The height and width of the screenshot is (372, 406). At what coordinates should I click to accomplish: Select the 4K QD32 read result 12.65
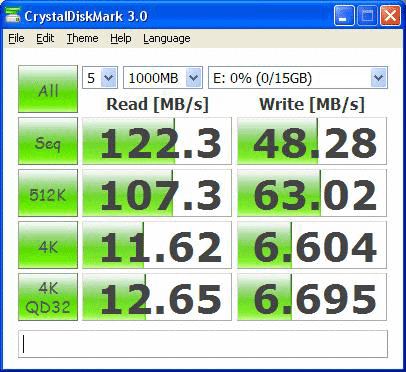(157, 297)
